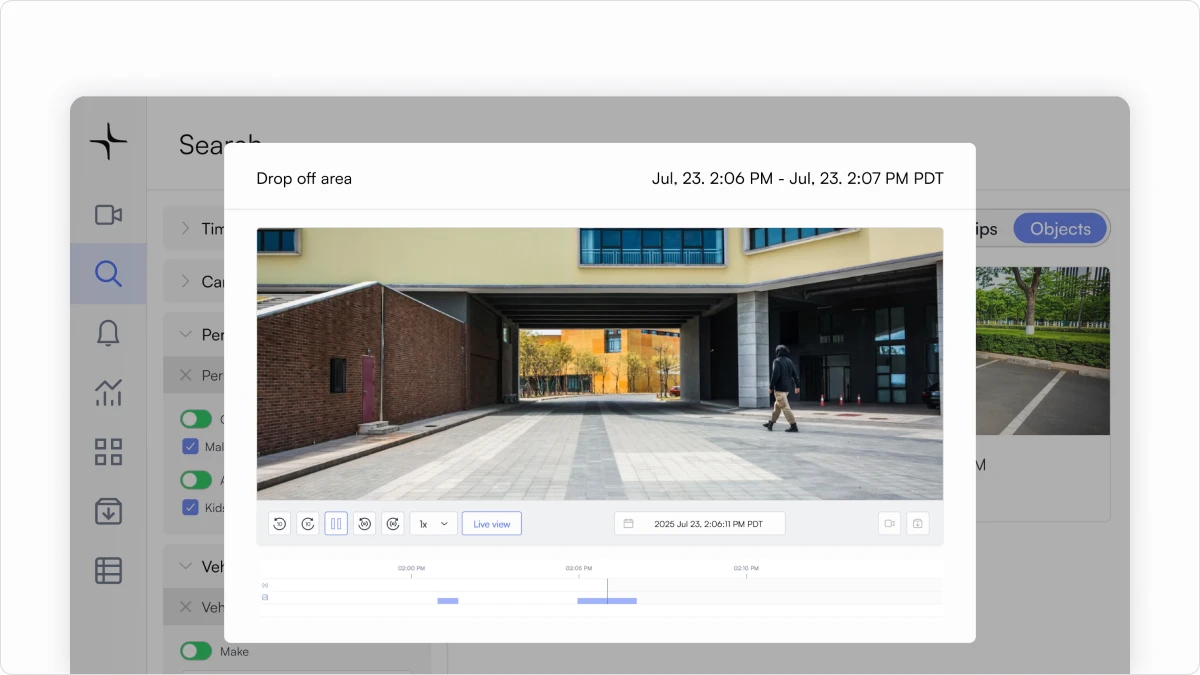The height and width of the screenshot is (675, 1200).
Task: Click the Live view button
Action: point(492,523)
